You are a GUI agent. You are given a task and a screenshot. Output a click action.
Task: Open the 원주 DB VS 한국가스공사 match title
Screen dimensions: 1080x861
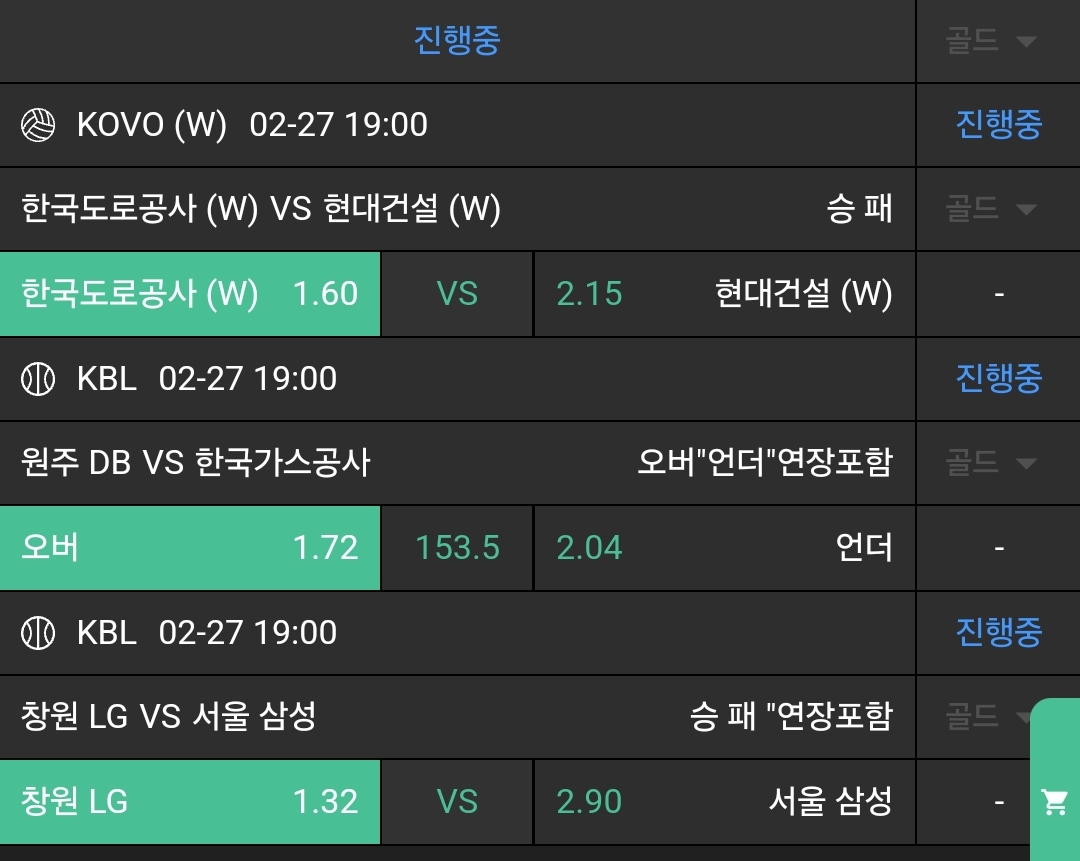(x=196, y=463)
